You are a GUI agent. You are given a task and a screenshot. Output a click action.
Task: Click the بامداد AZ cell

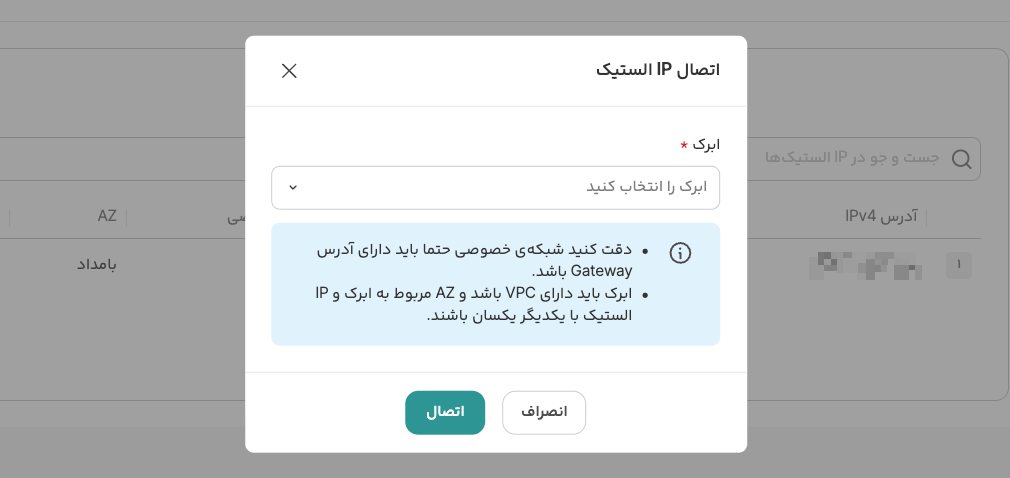[97, 265]
